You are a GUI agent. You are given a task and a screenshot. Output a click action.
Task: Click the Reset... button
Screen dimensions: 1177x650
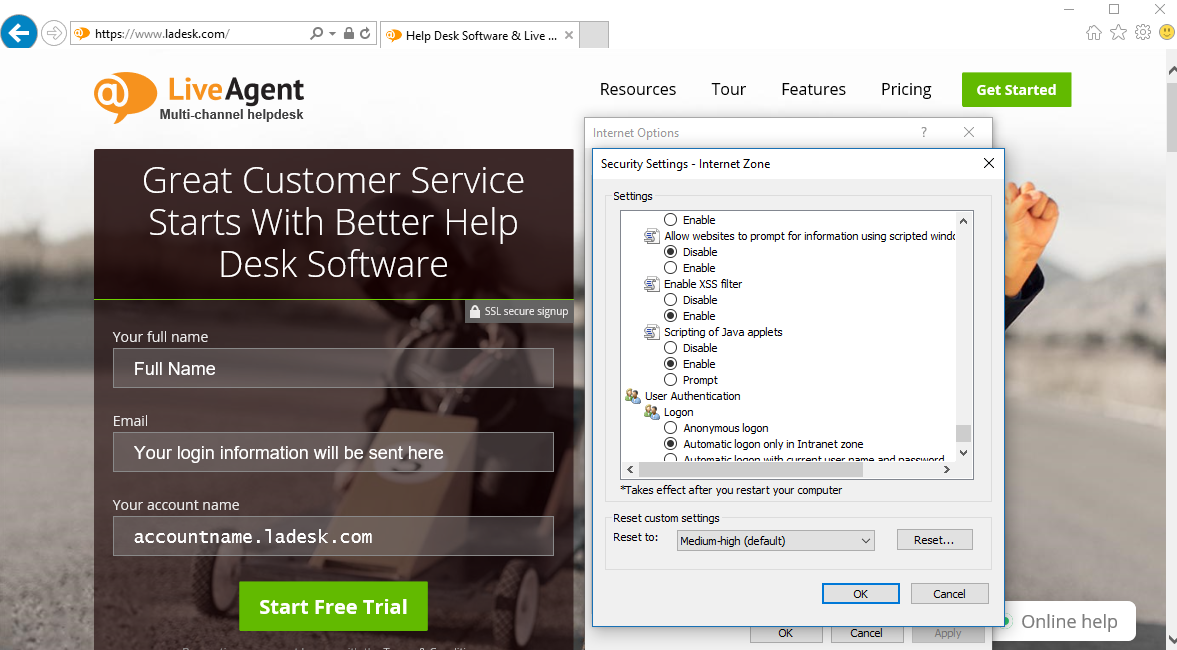click(x=934, y=540)
